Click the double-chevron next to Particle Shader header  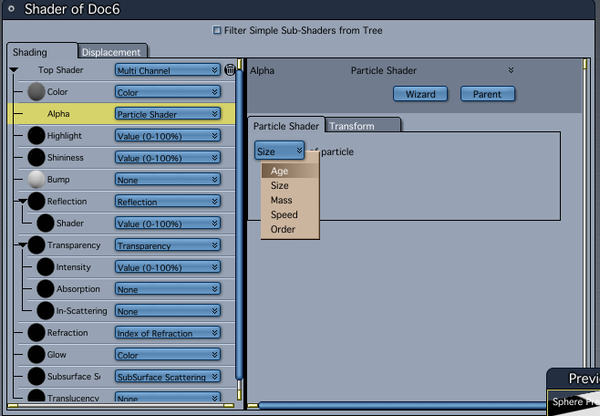511,70
